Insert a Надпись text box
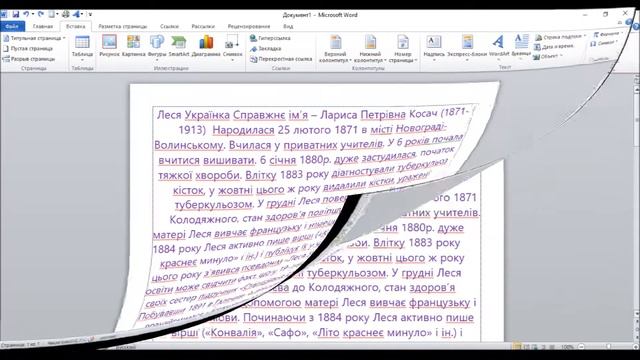 434,47
